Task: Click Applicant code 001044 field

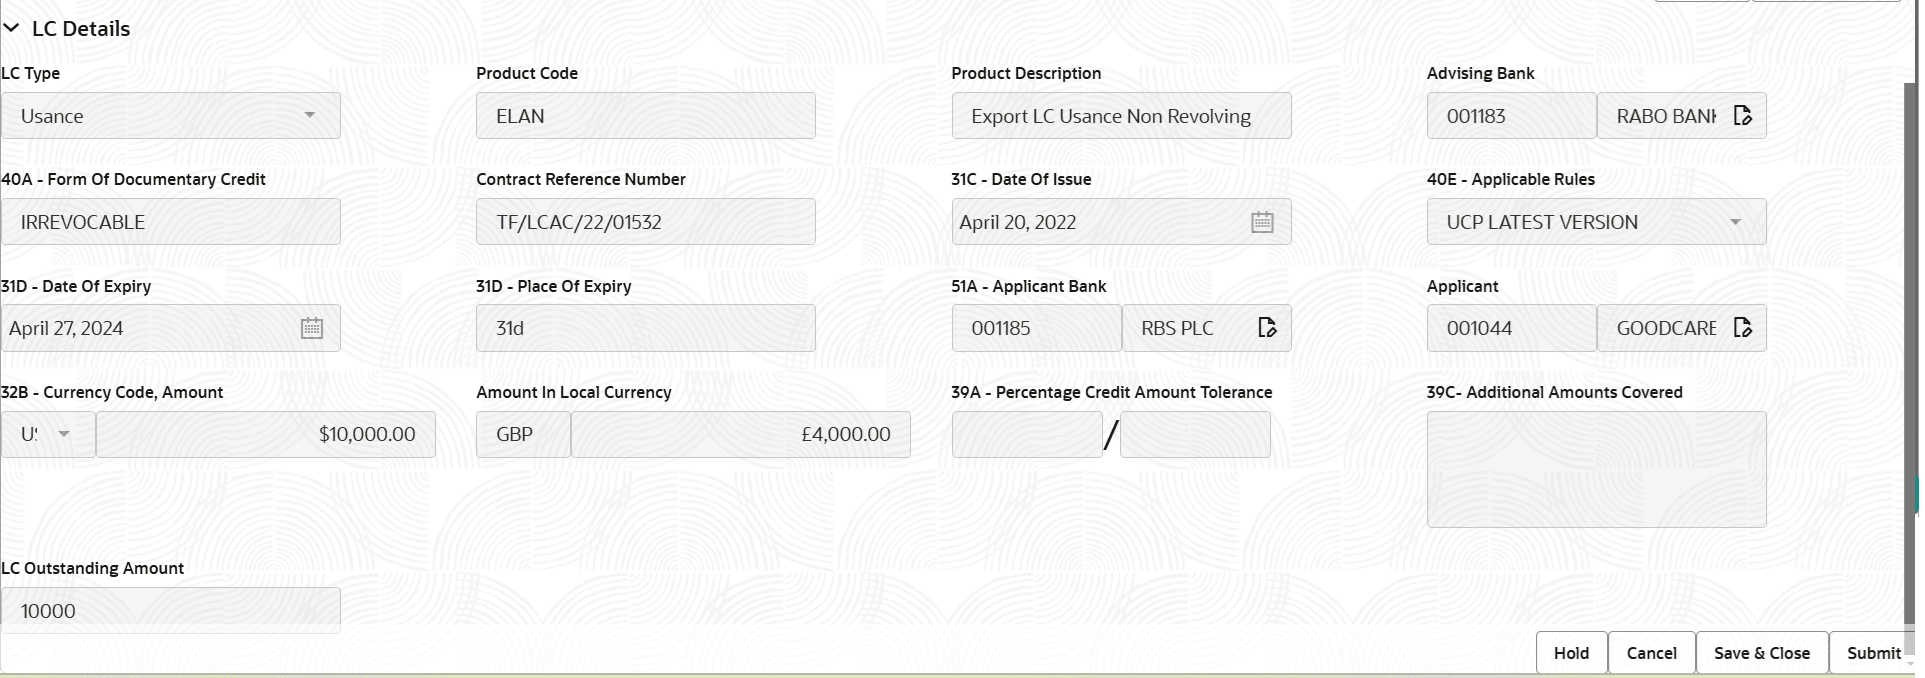Action: click(1511, 328)
